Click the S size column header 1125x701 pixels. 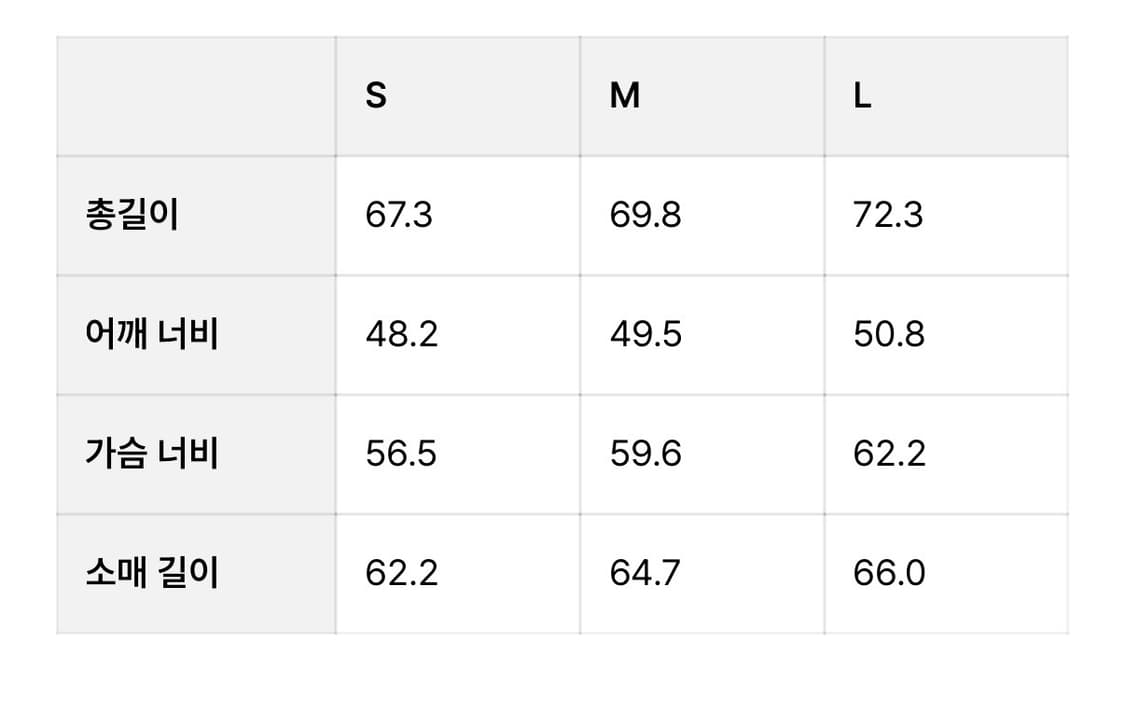376,96
